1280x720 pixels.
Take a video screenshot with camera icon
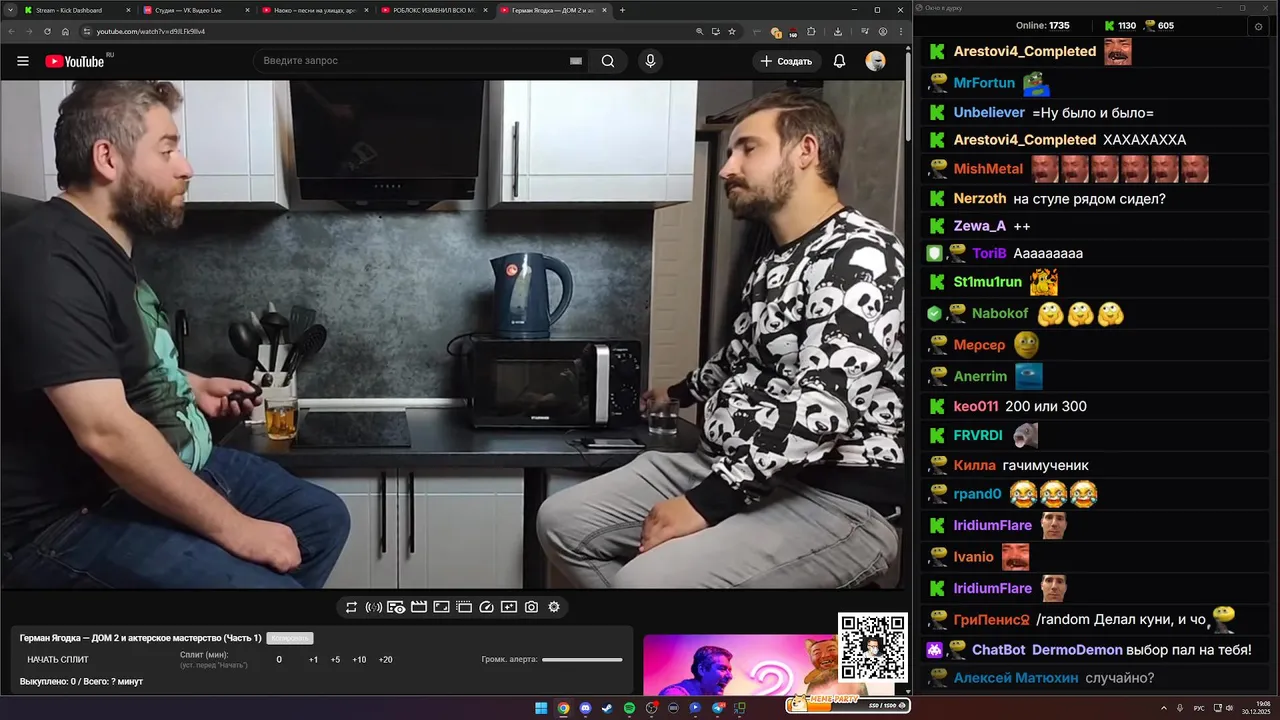[x=531, y=607]
